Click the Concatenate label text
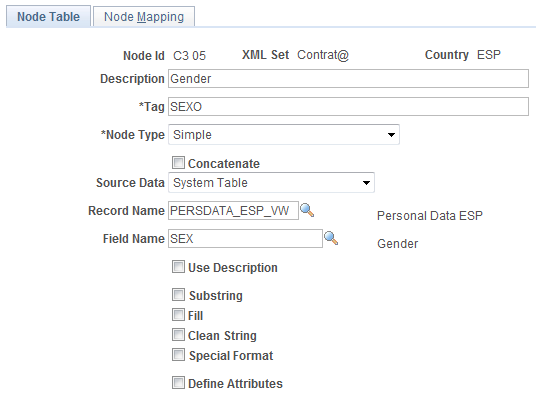Viewport: 536px width, 395px height. pyautogui.click(x=224, y=164)
